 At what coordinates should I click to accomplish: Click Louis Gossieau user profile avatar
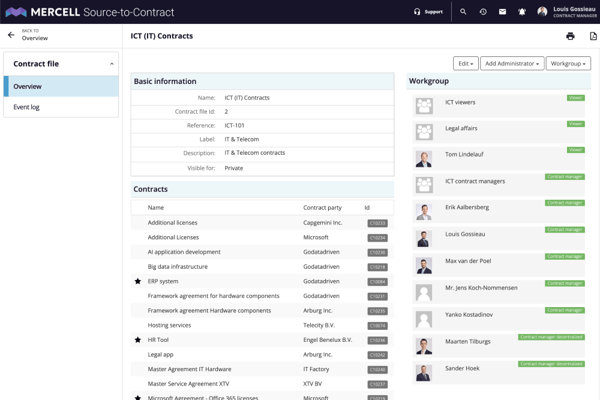pos(542,12)
